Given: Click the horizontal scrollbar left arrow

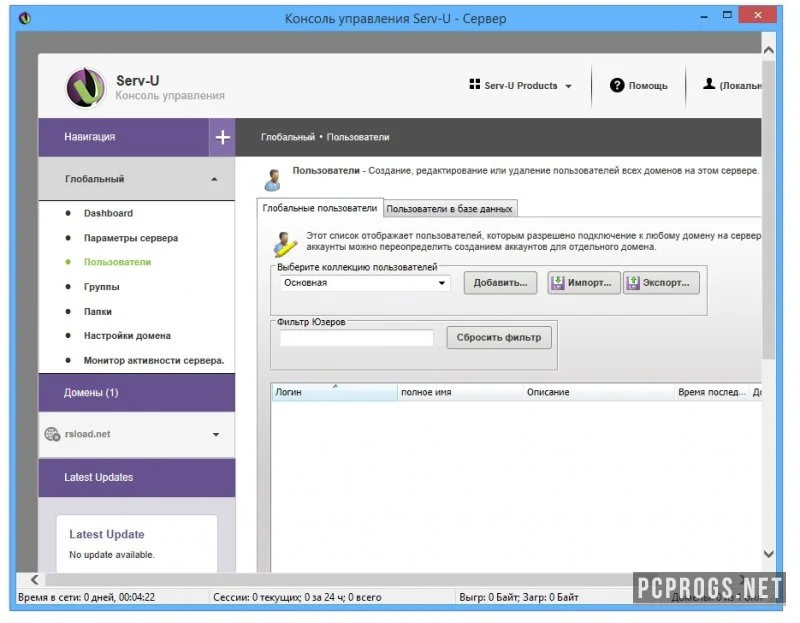Looking at the screenshot, I should click(34, 580).
